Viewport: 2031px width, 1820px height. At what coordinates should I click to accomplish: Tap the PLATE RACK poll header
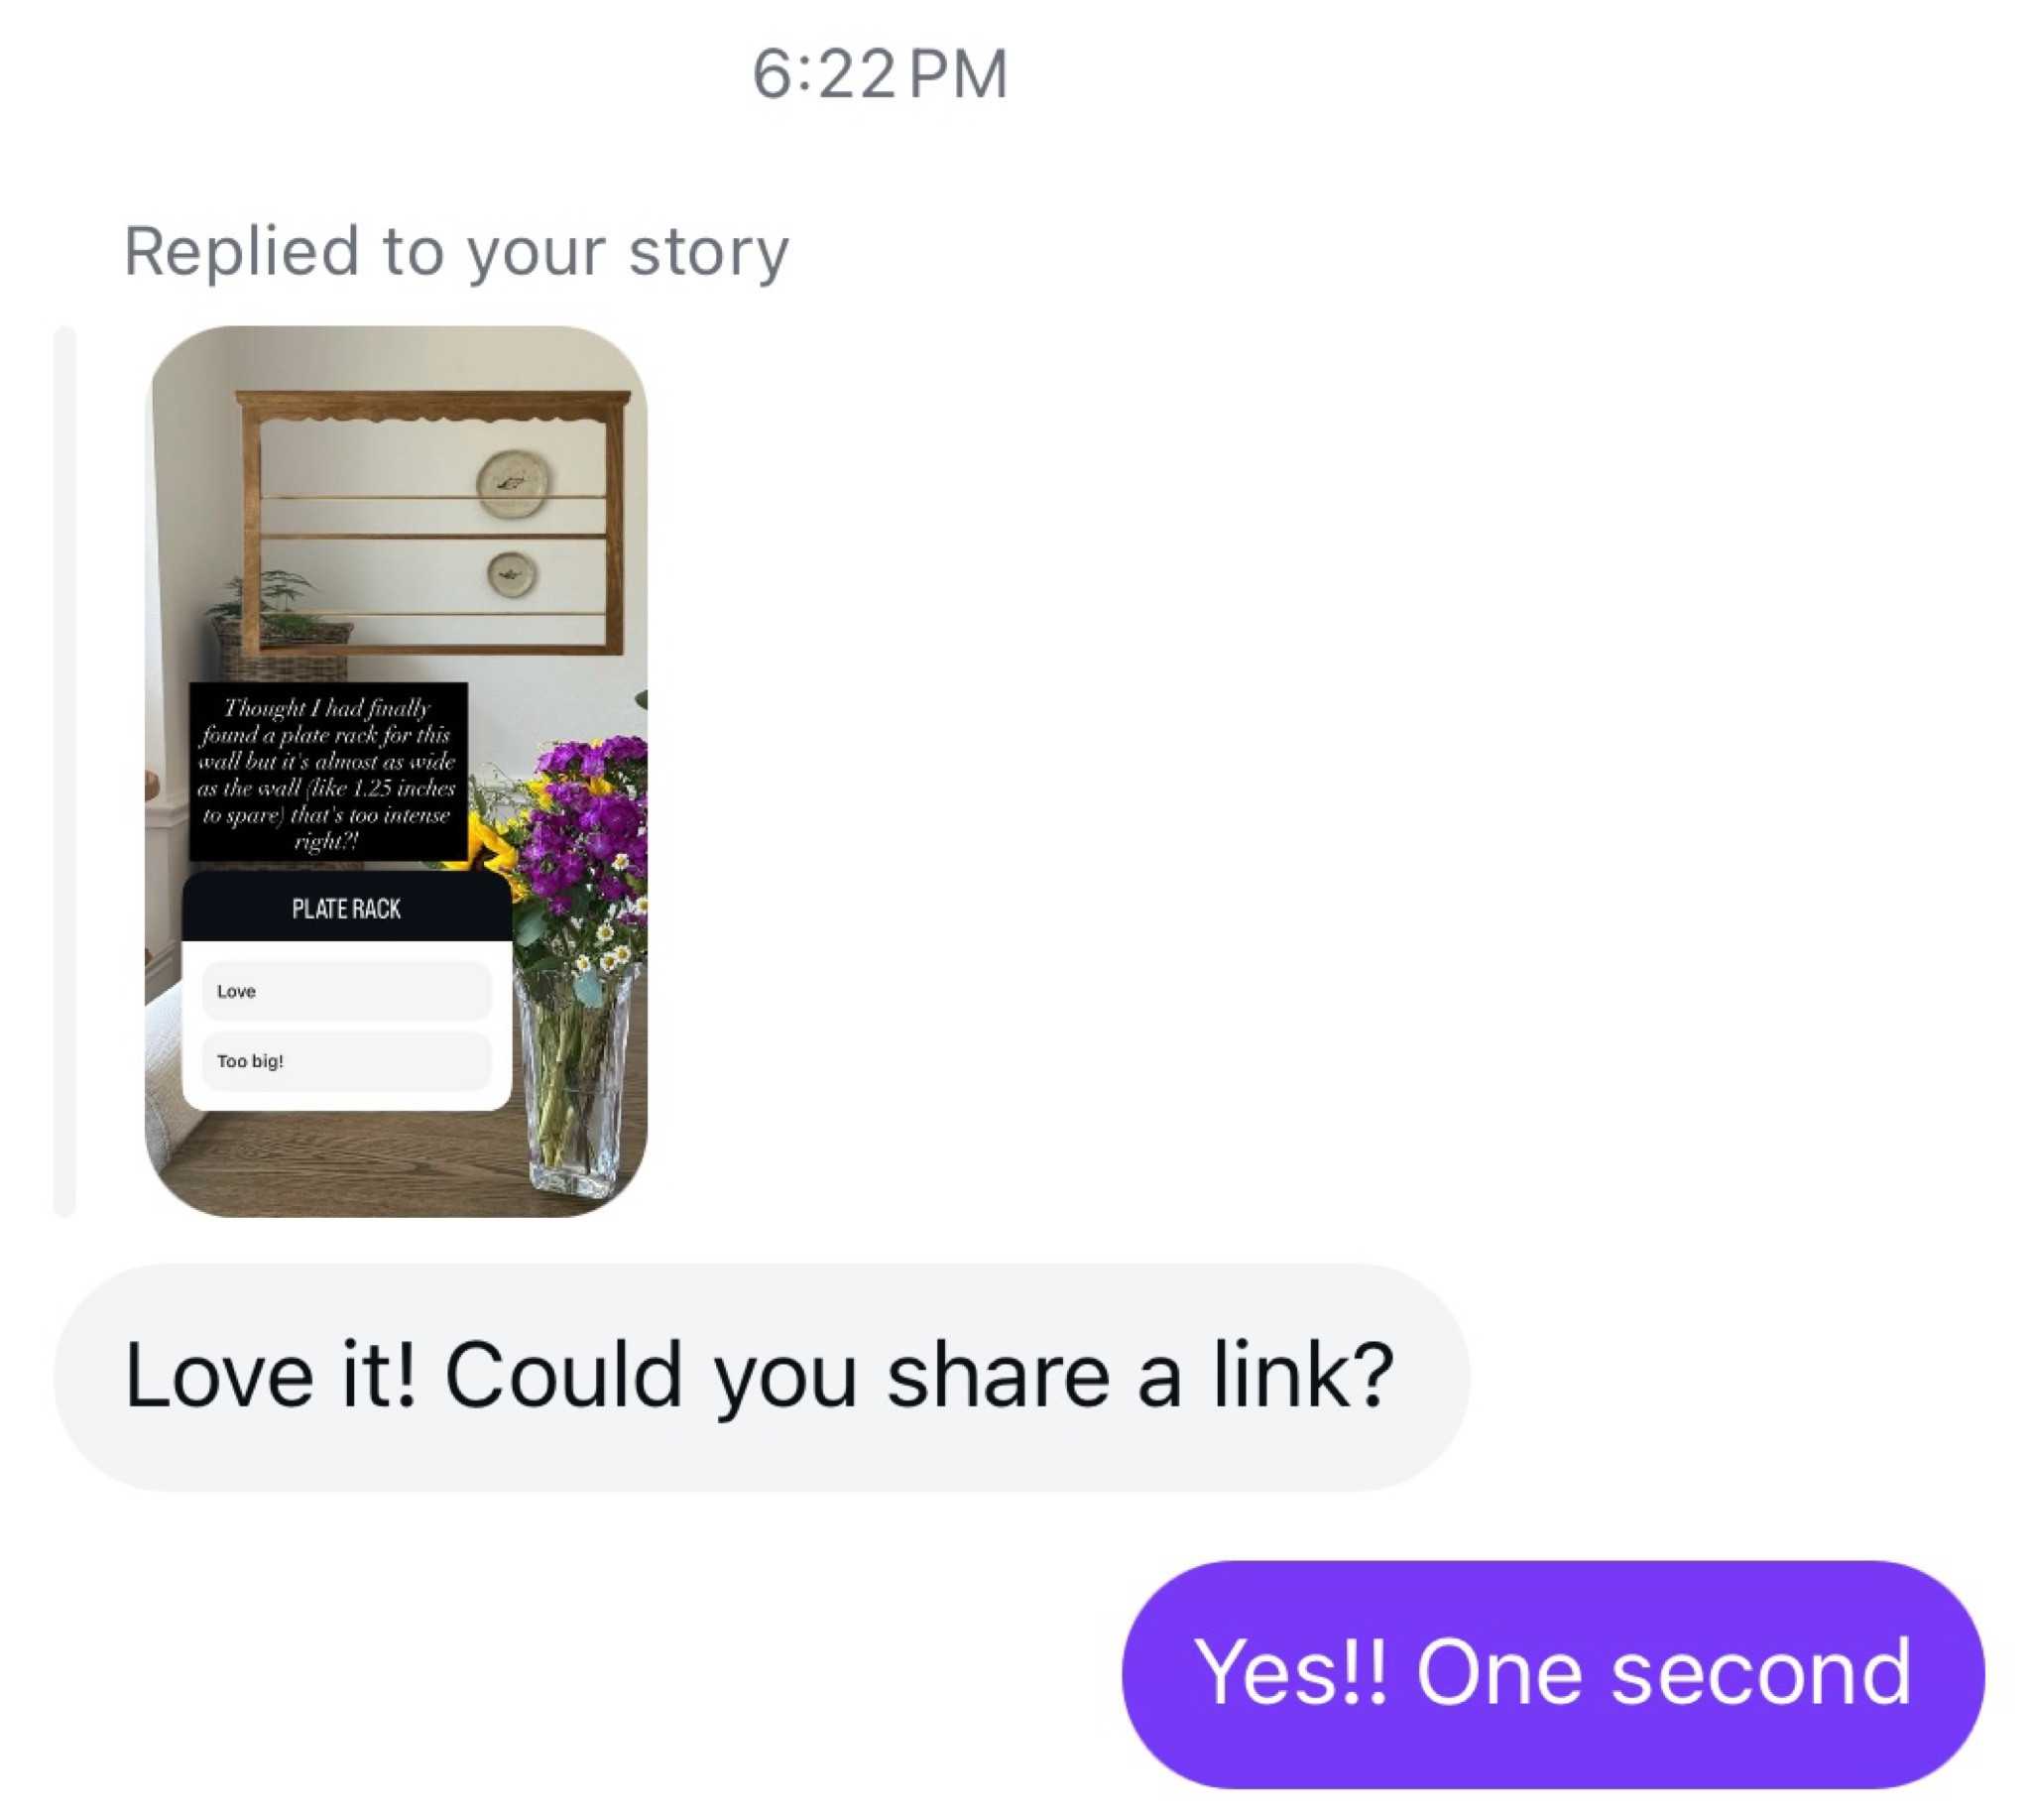pos(346,907)
